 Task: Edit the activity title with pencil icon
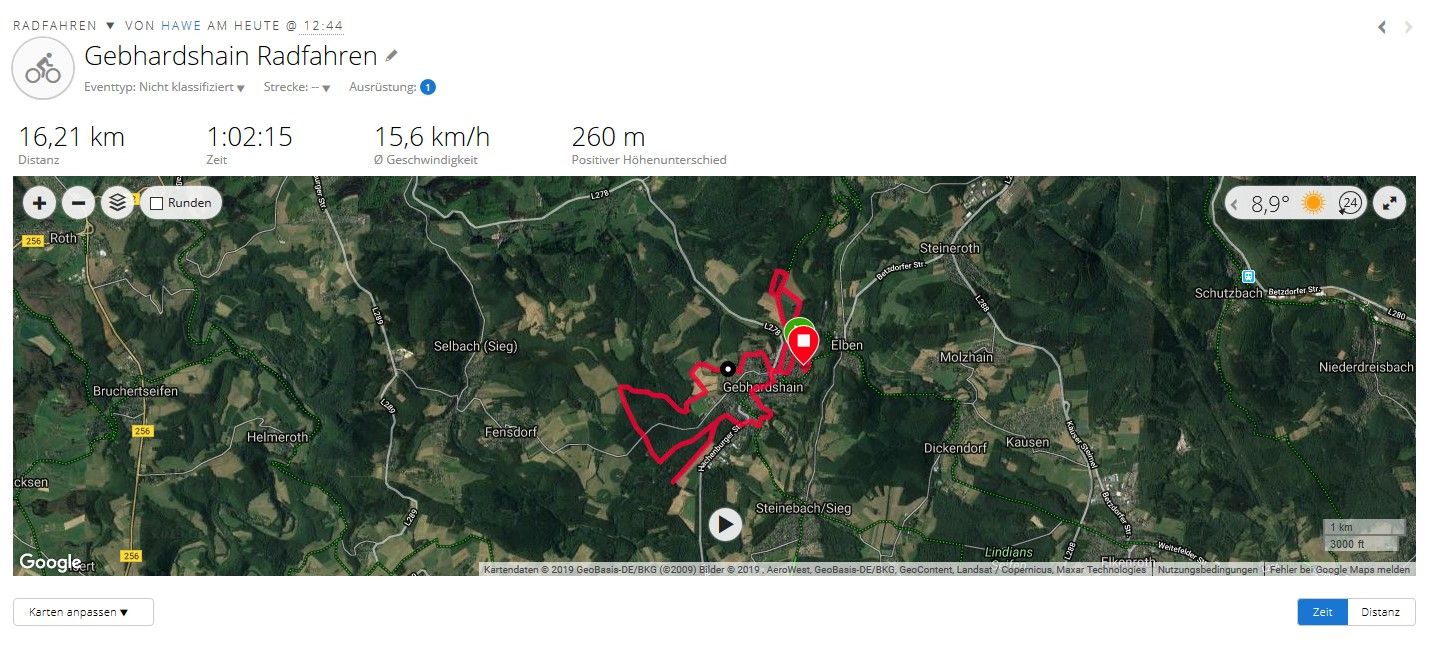tap(391, 56)
